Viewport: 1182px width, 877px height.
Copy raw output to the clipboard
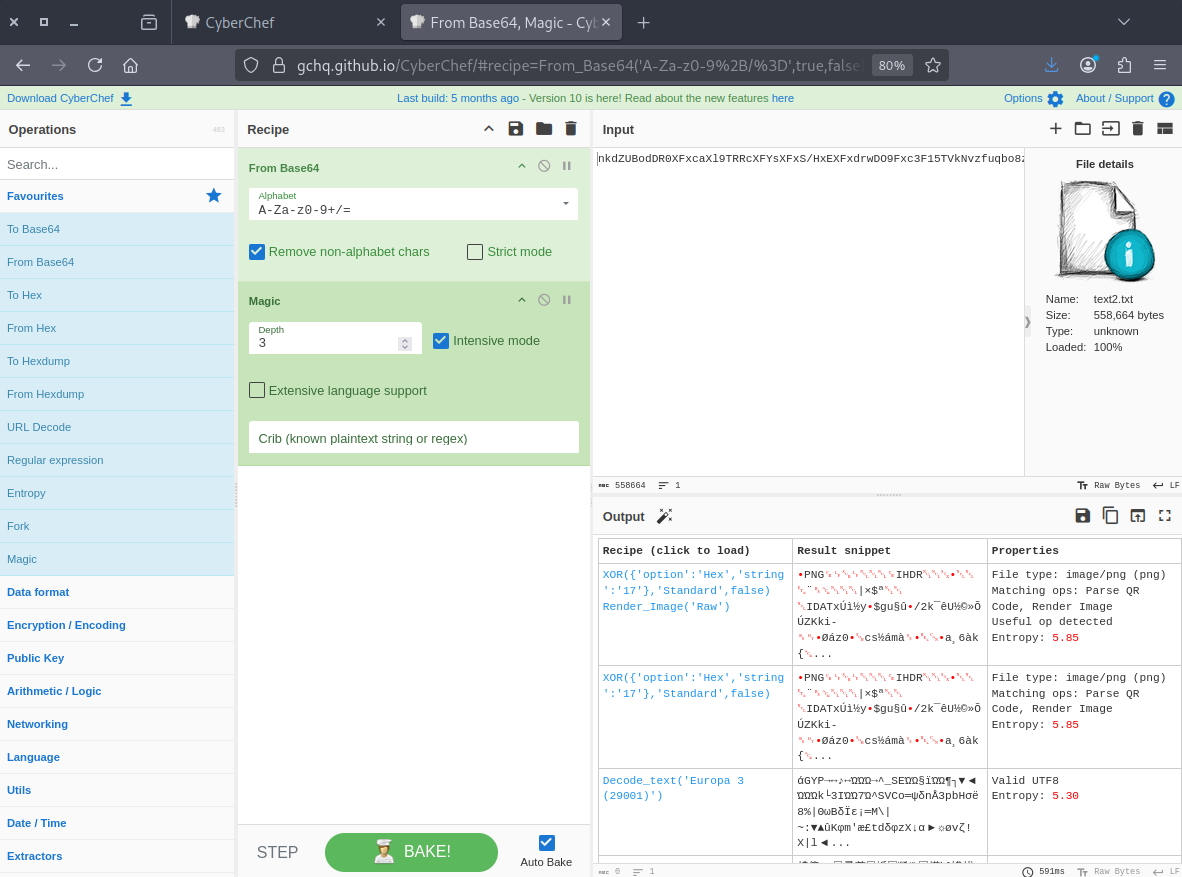pyautogui.click(x=1110, y=516)
